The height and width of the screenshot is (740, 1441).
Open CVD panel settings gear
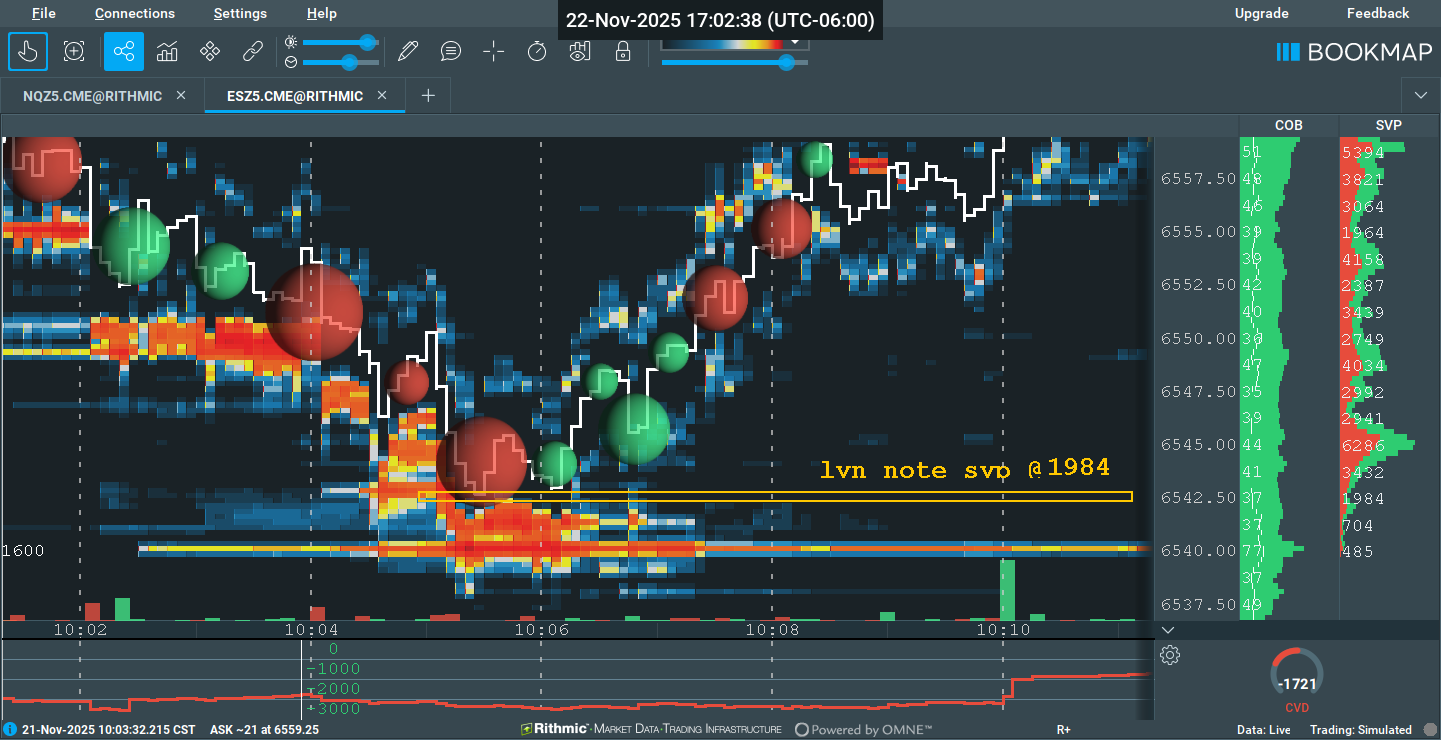[1170, 655]
